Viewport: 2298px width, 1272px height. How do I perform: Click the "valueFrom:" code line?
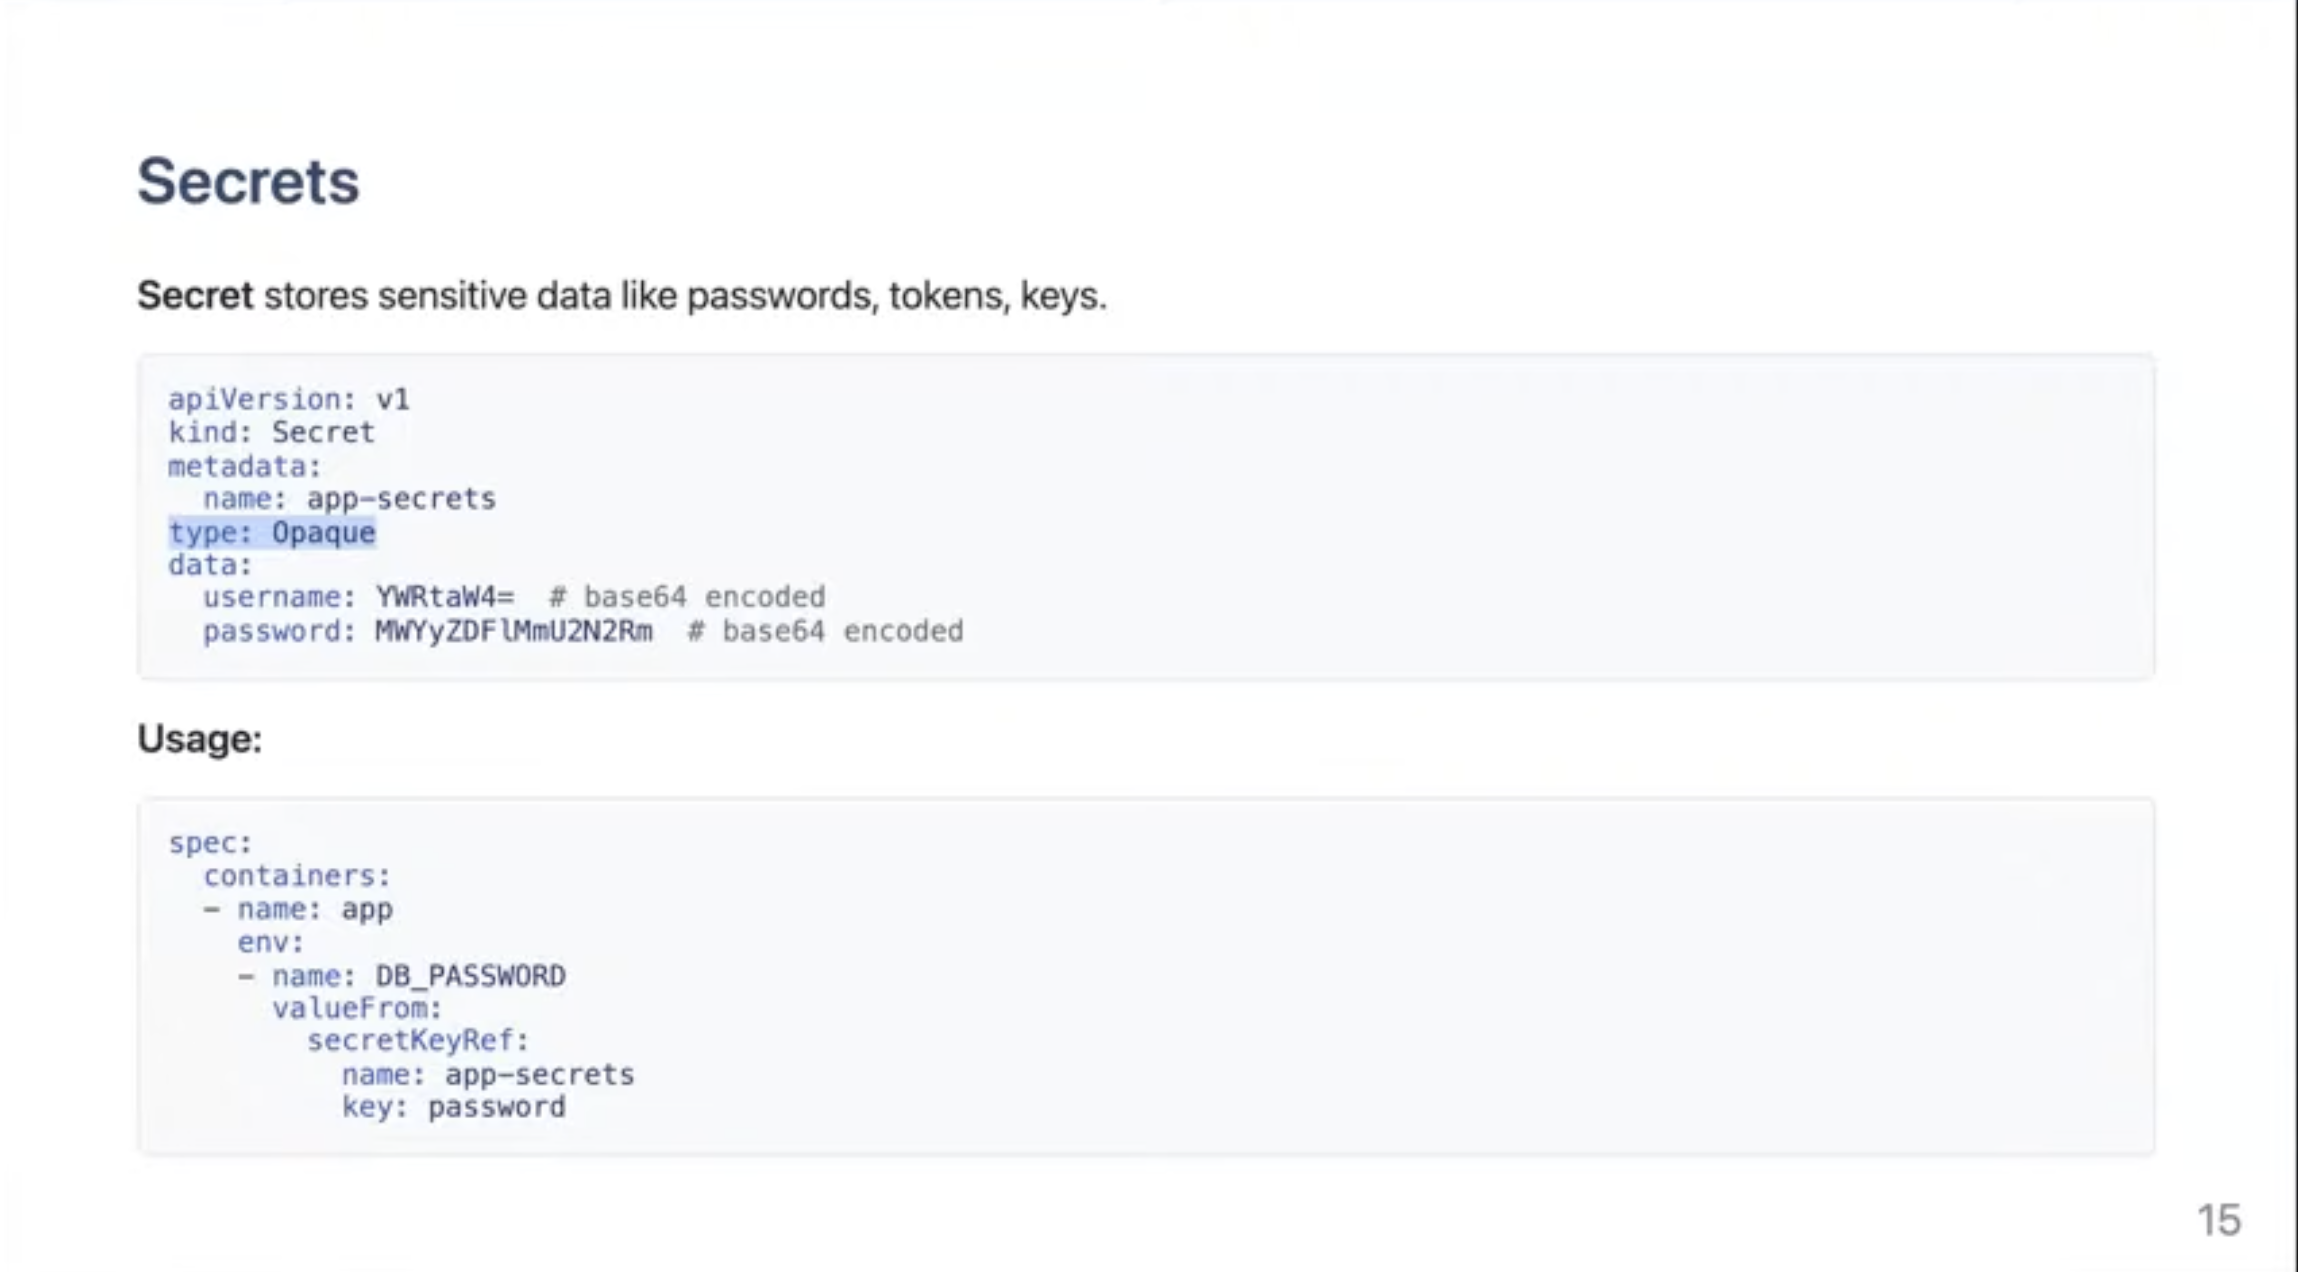(x=357, y=1009)
